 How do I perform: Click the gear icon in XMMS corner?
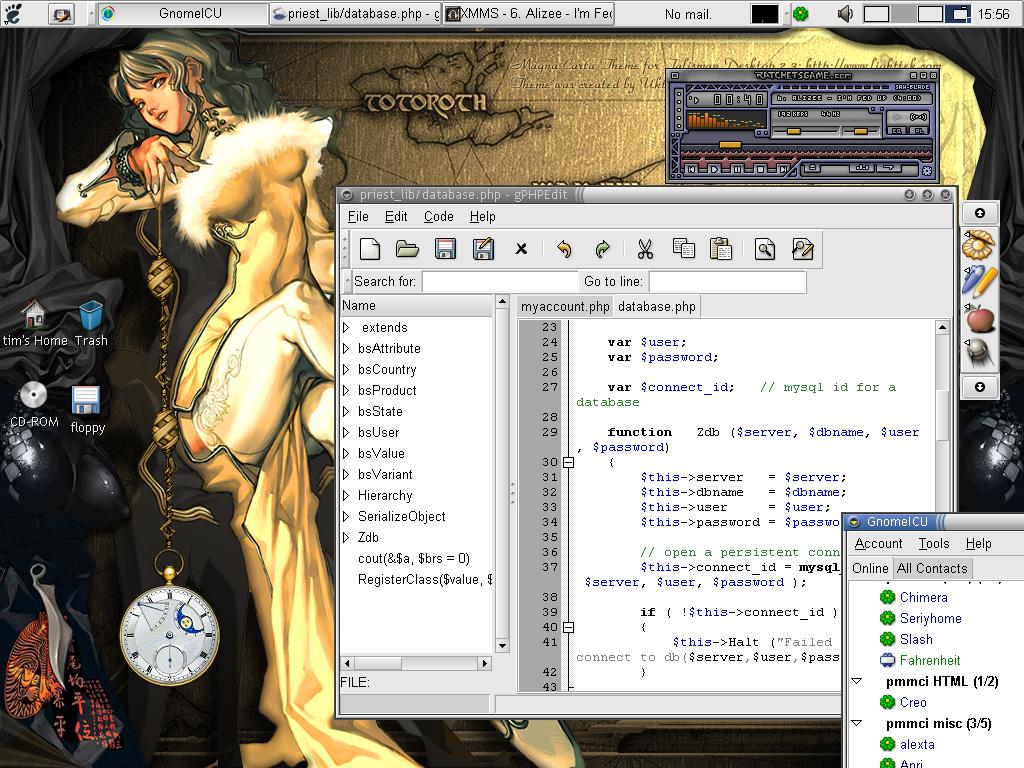tap(927, 171)
